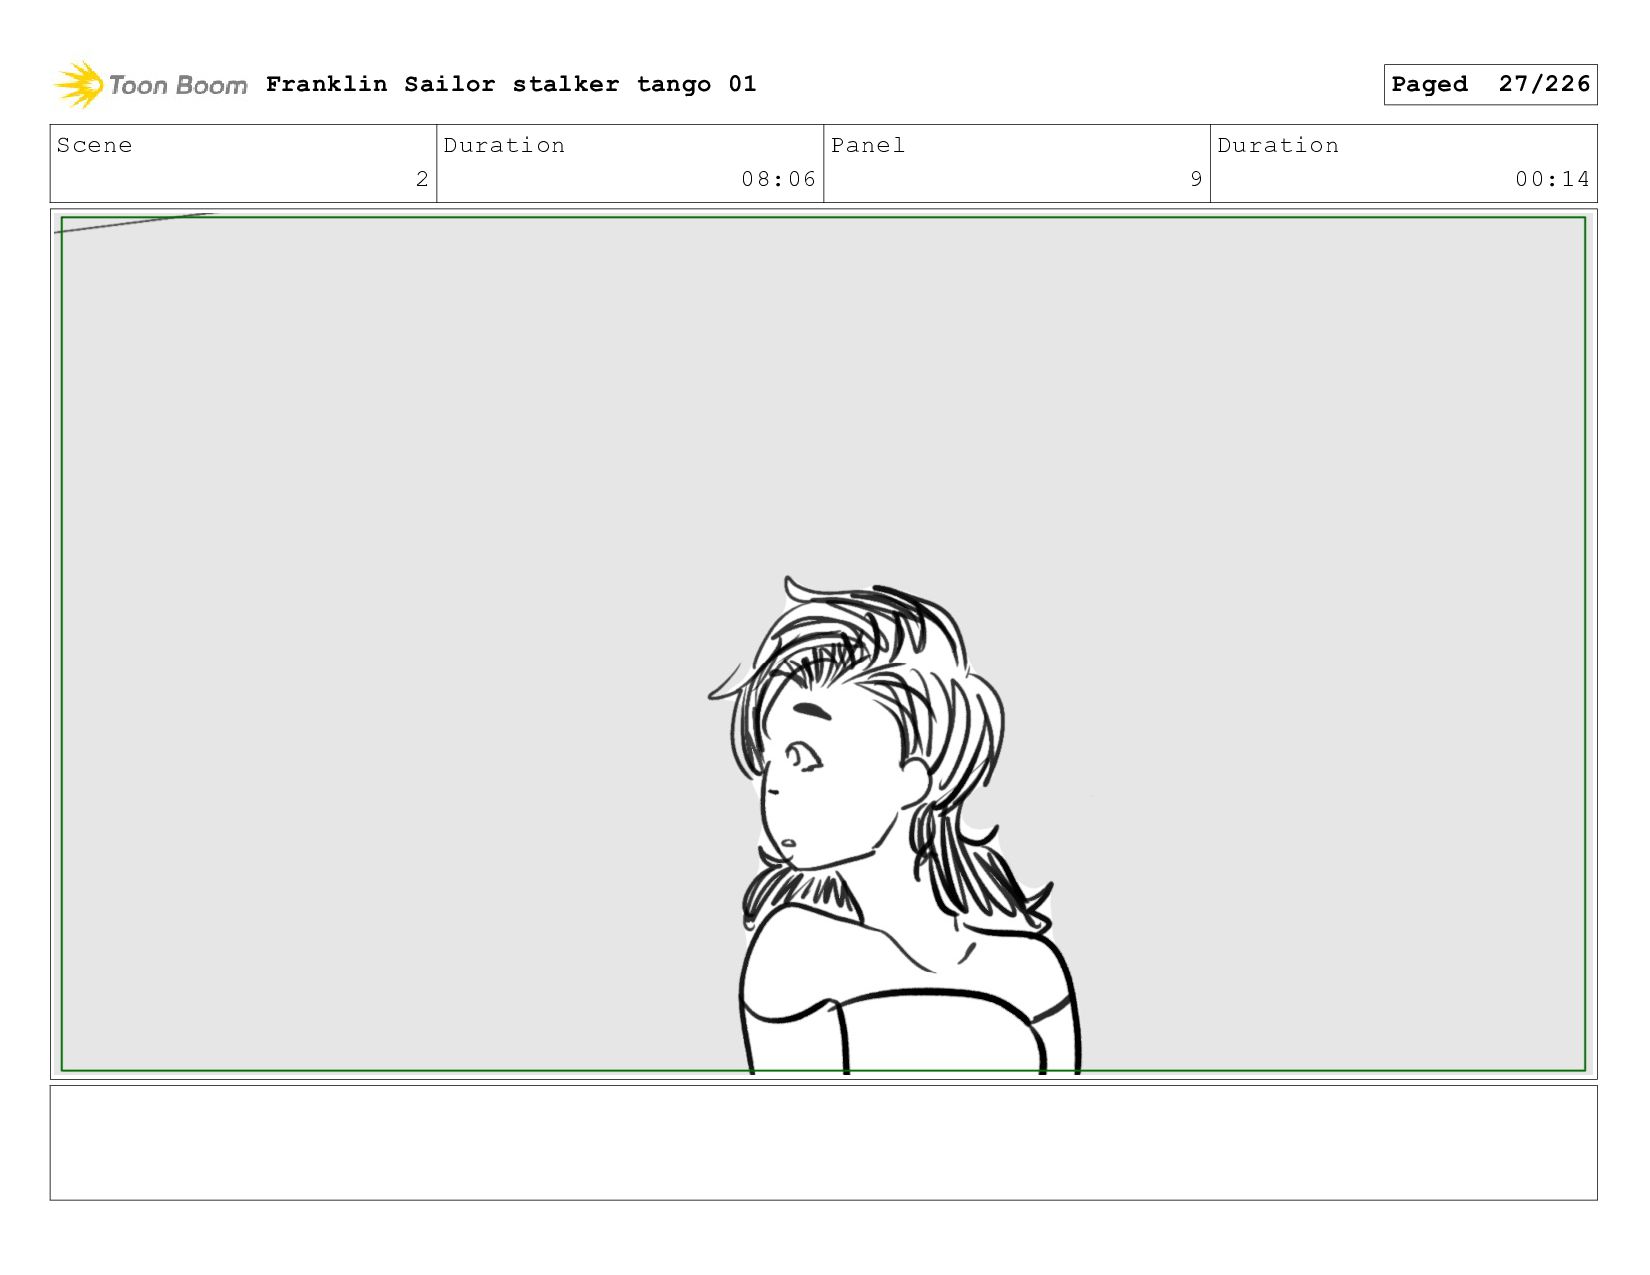Select the Franklin Sailor stalker tango 01 title
Image resolution: width=1650 pixels, height=1275 pixels.
511,84
